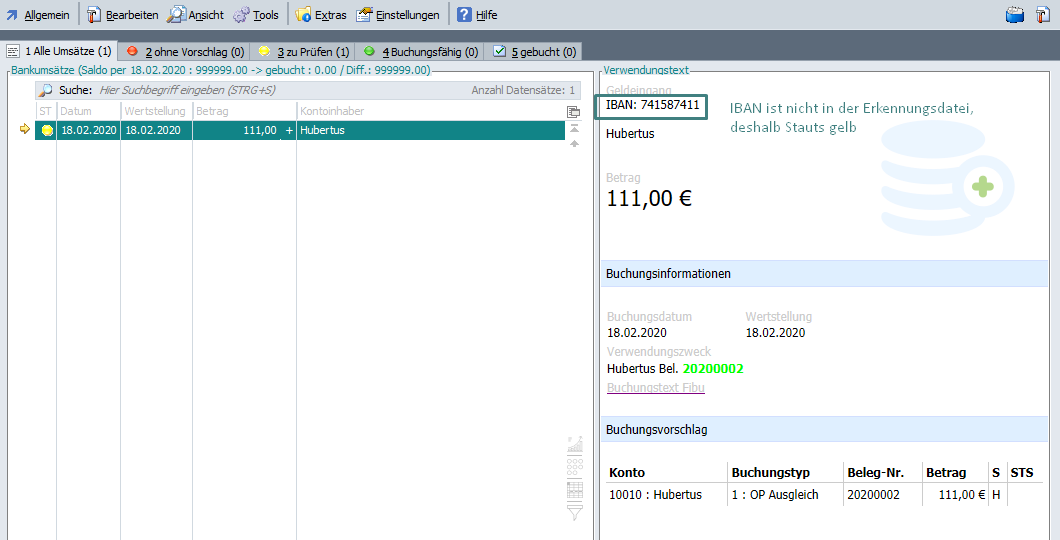
Task: Click into the Suche search field
Action: (280, 90)
